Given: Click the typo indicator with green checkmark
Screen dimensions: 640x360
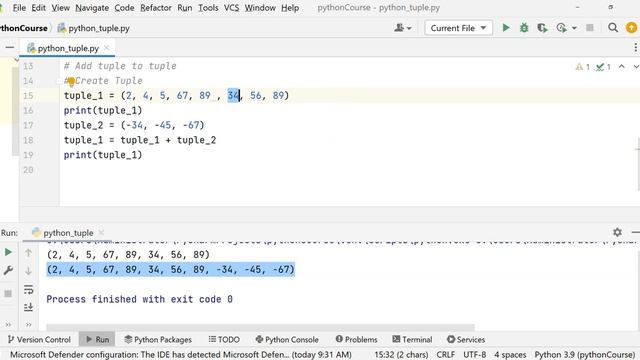Looking at the screenshot, I should (603, 67).
